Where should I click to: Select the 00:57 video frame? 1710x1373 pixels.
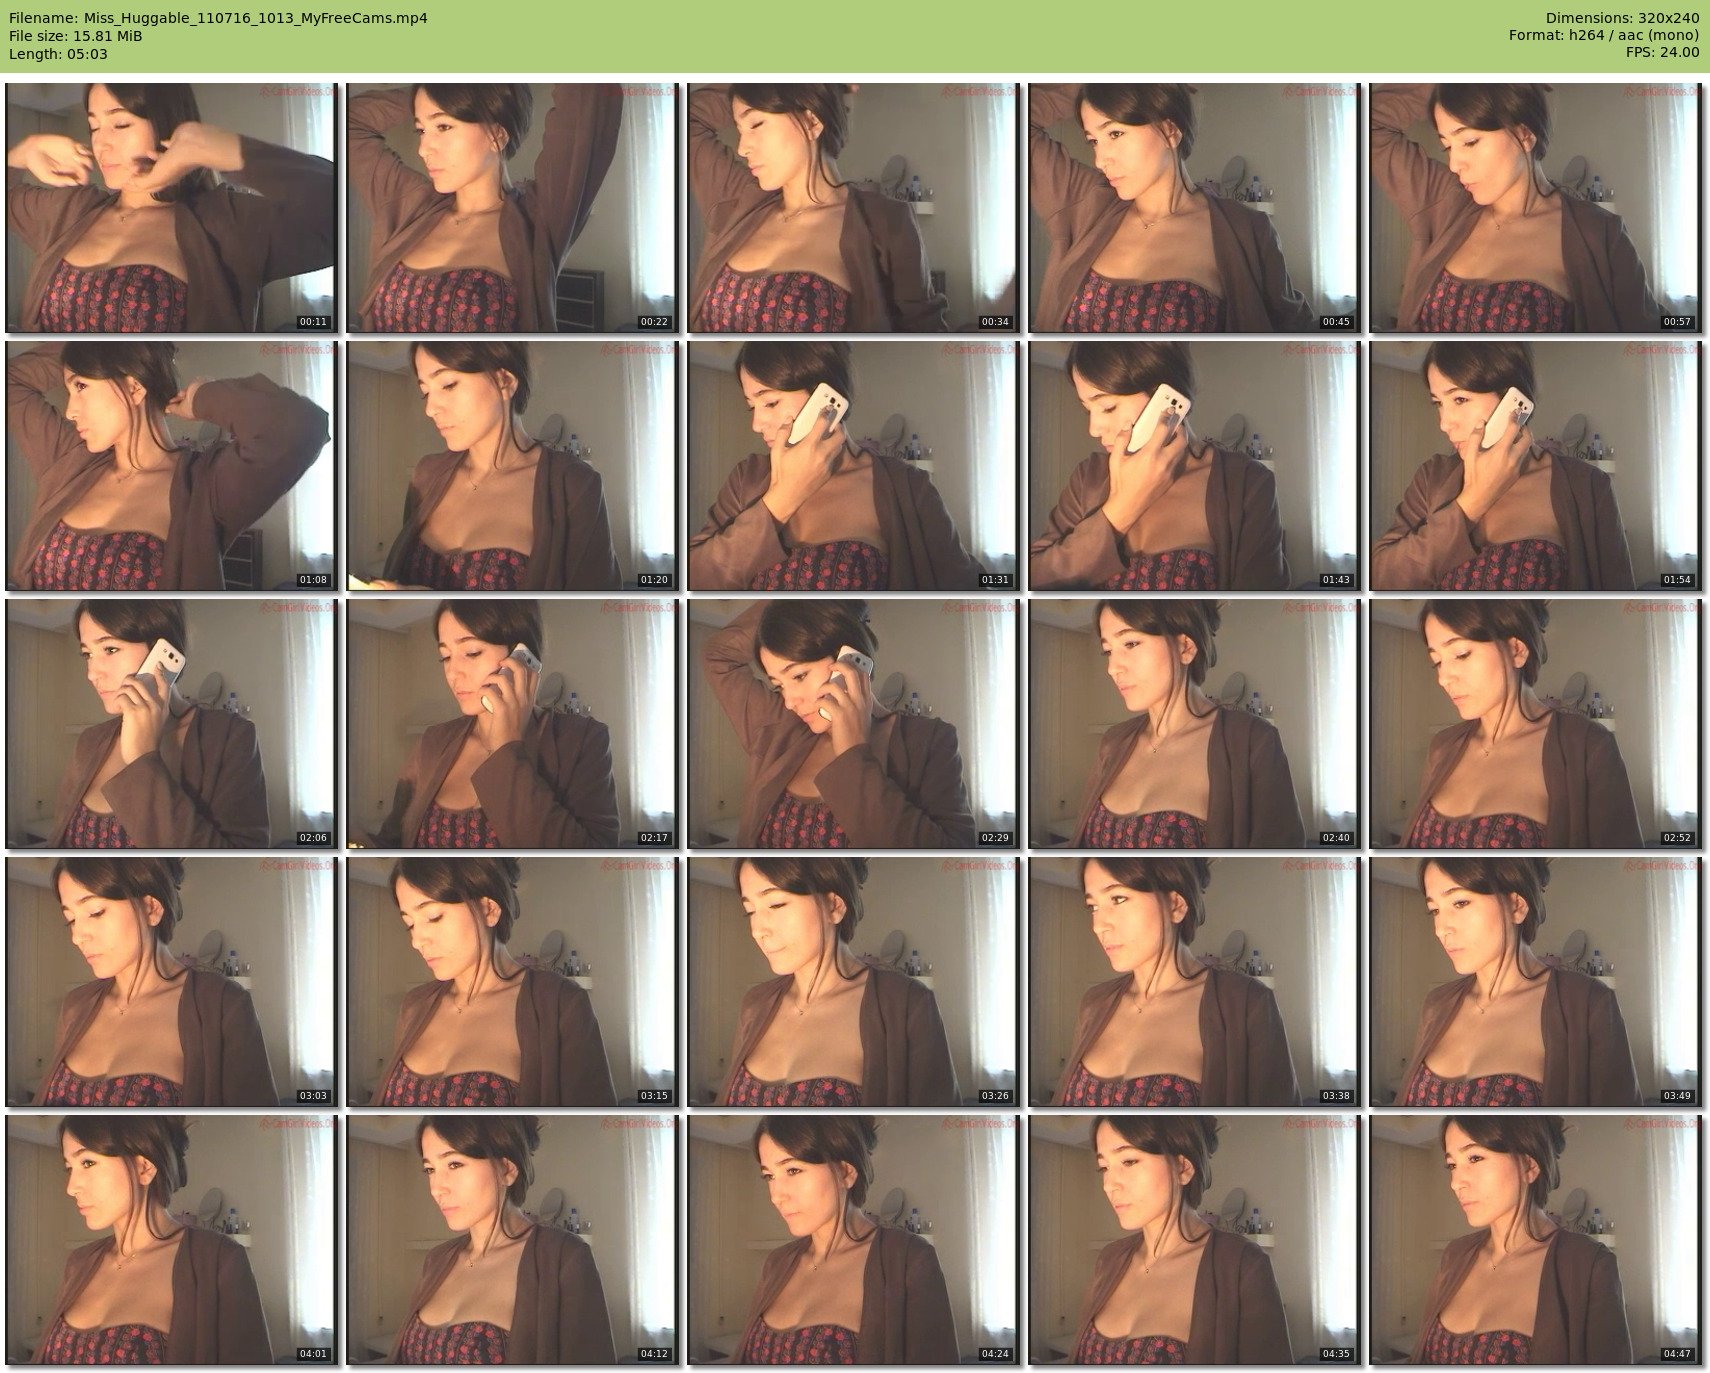[1535, 208]
